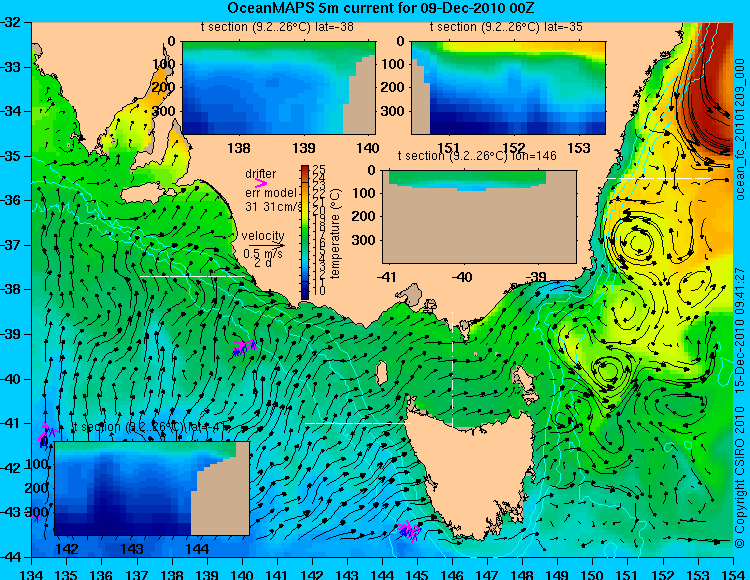Open the temperature section inset for lat=-35

tap(508, 88)
